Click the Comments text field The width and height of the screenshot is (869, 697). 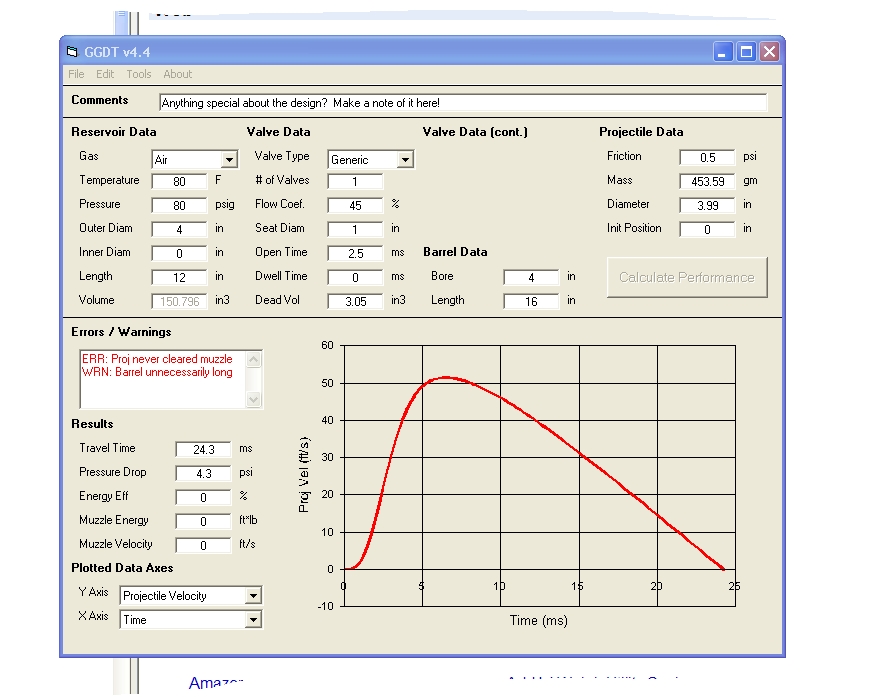[462, 103]
